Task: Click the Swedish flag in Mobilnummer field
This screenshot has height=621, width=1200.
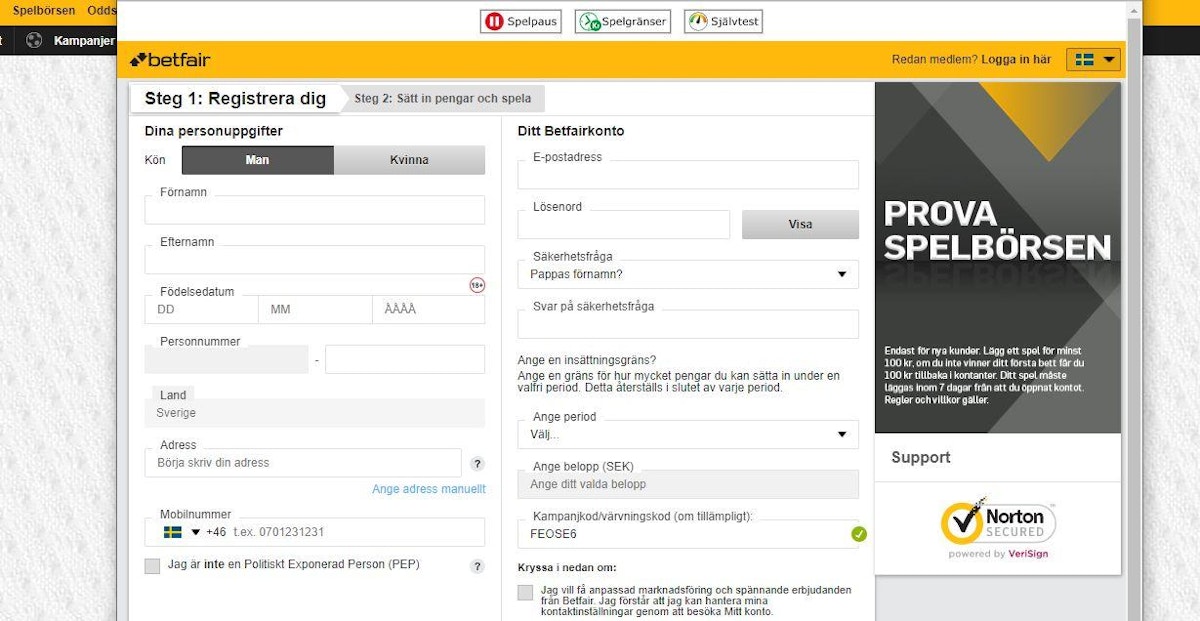Action: (x=173, y=532)
